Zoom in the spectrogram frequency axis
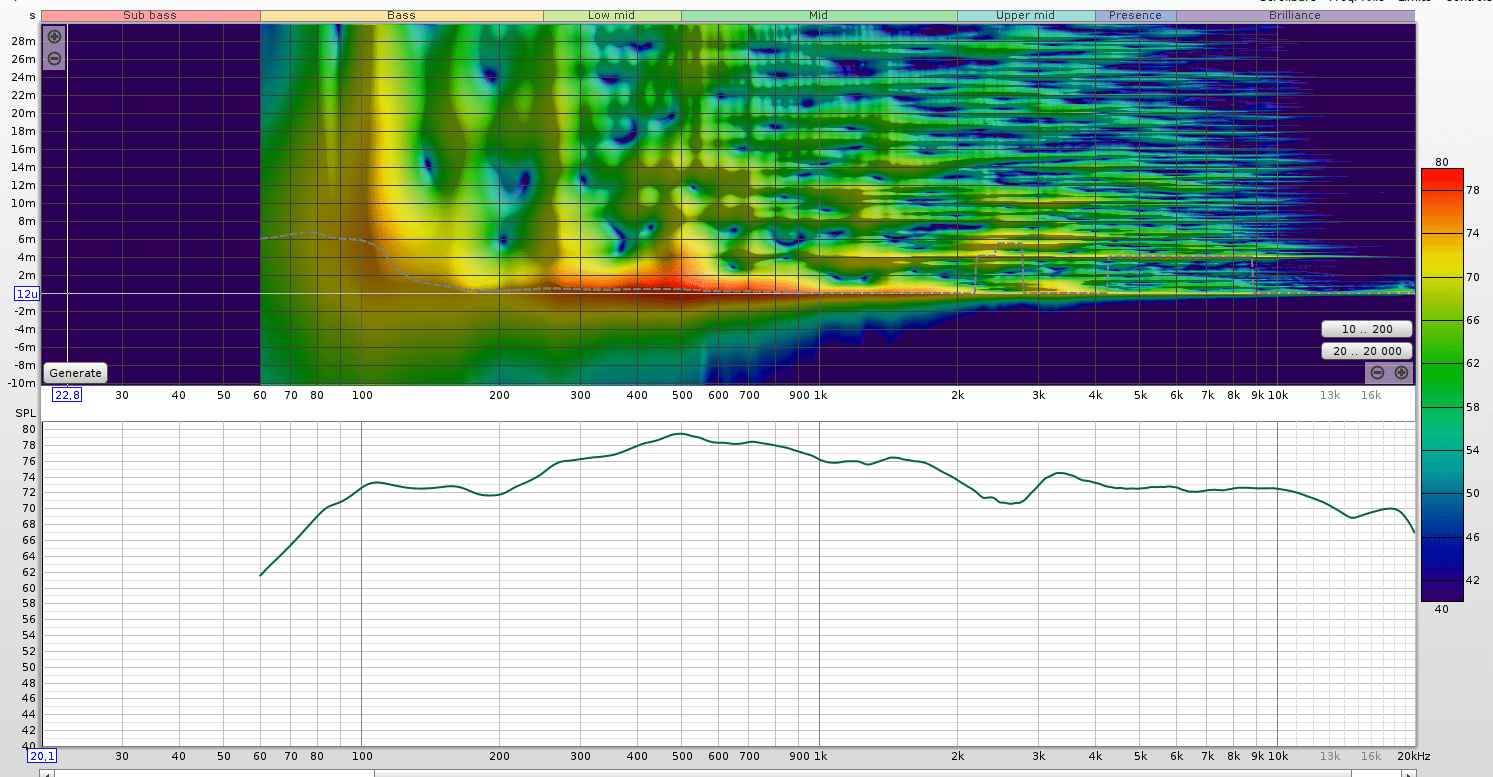This screenshot has width=1493, height=777. [x=1401, y=373]
